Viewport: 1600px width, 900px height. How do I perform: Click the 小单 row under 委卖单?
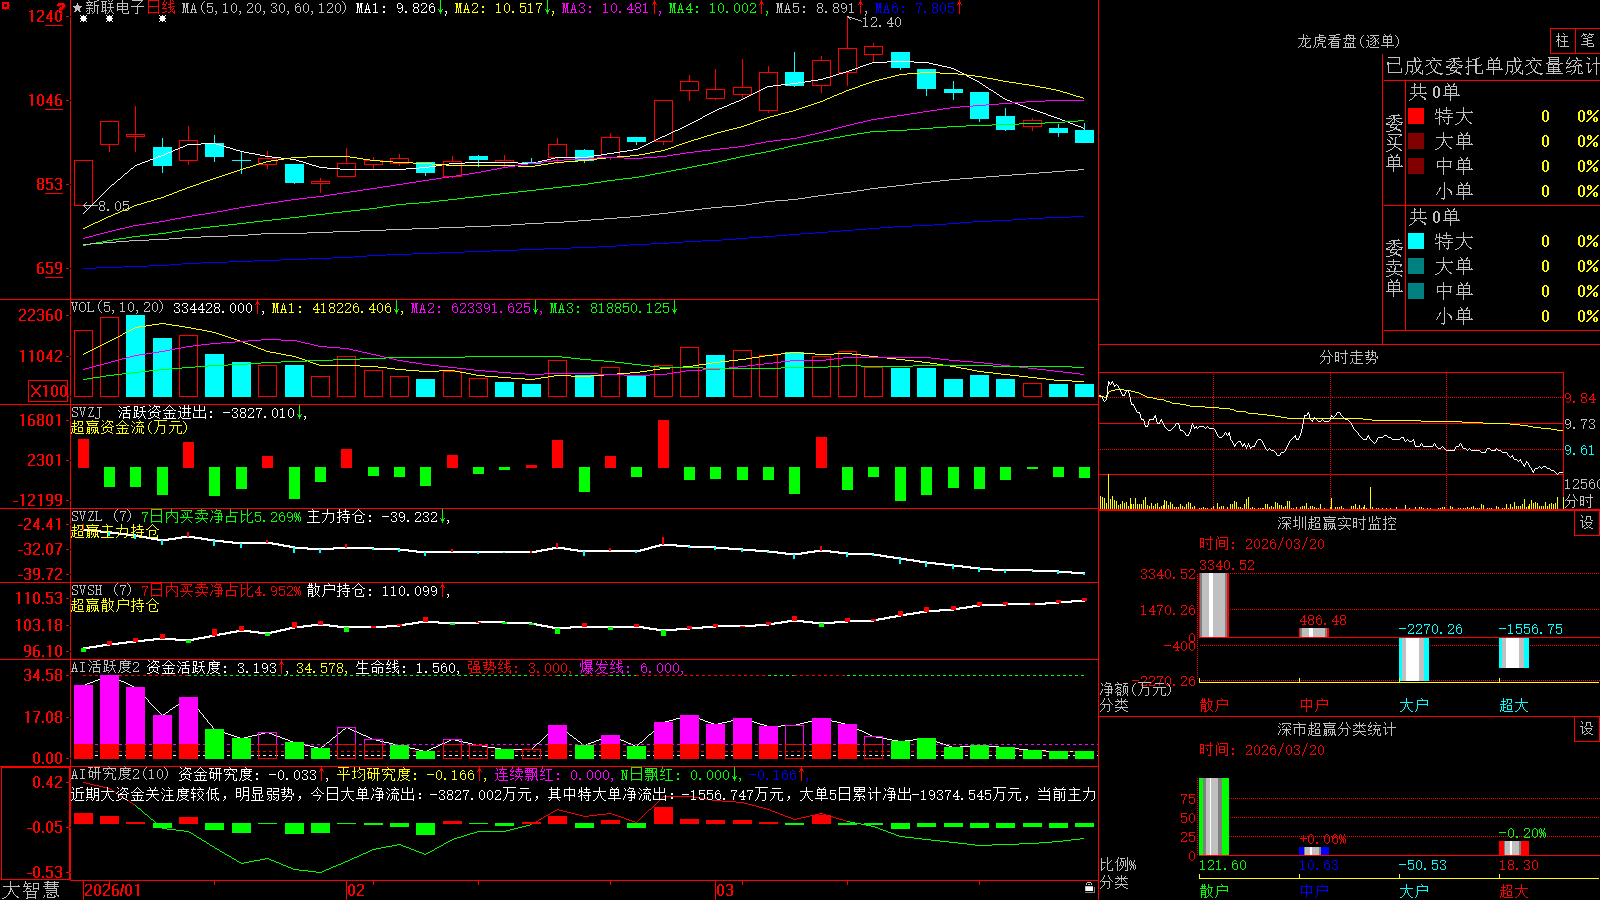pyautogui.click(x=1503, y=316)
